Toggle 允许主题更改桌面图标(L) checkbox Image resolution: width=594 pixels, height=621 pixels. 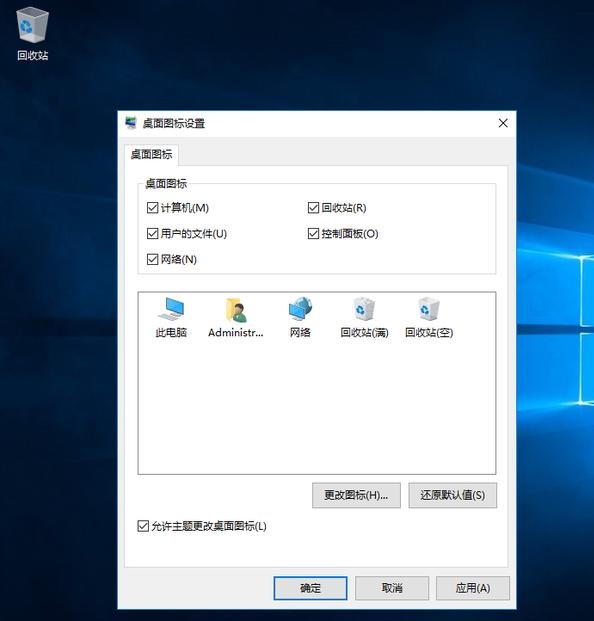point(143,526)
